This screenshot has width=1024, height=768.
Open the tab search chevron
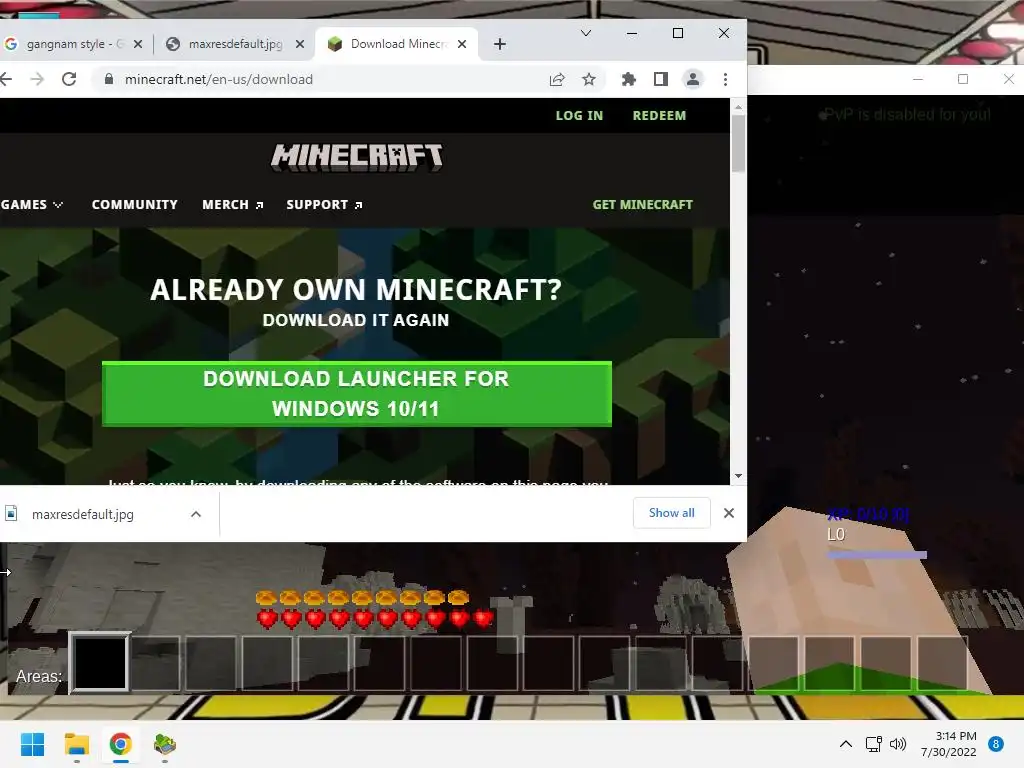point(586,33)
